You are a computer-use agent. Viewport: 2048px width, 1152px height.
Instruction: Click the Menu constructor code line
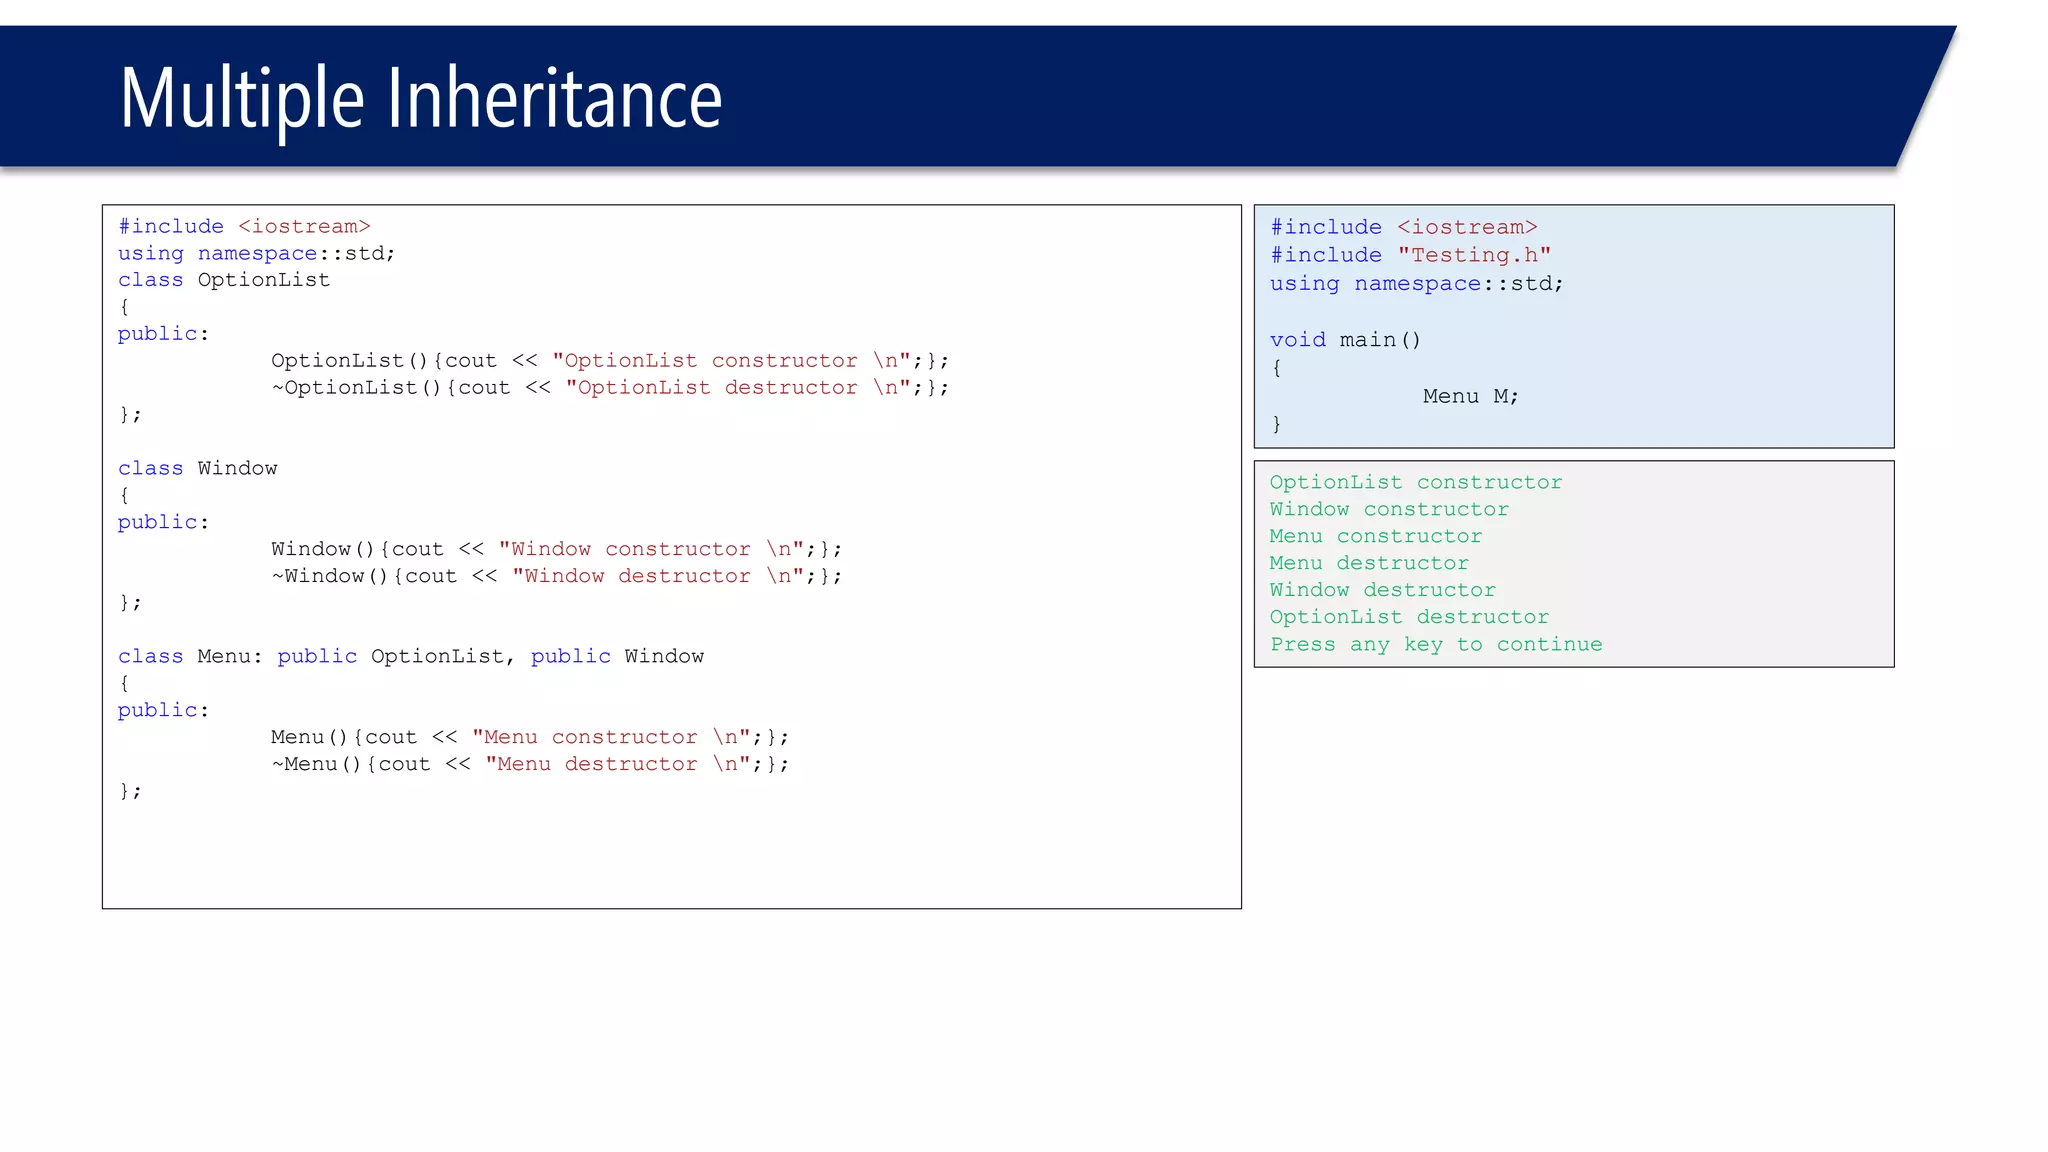pos(529,737)
